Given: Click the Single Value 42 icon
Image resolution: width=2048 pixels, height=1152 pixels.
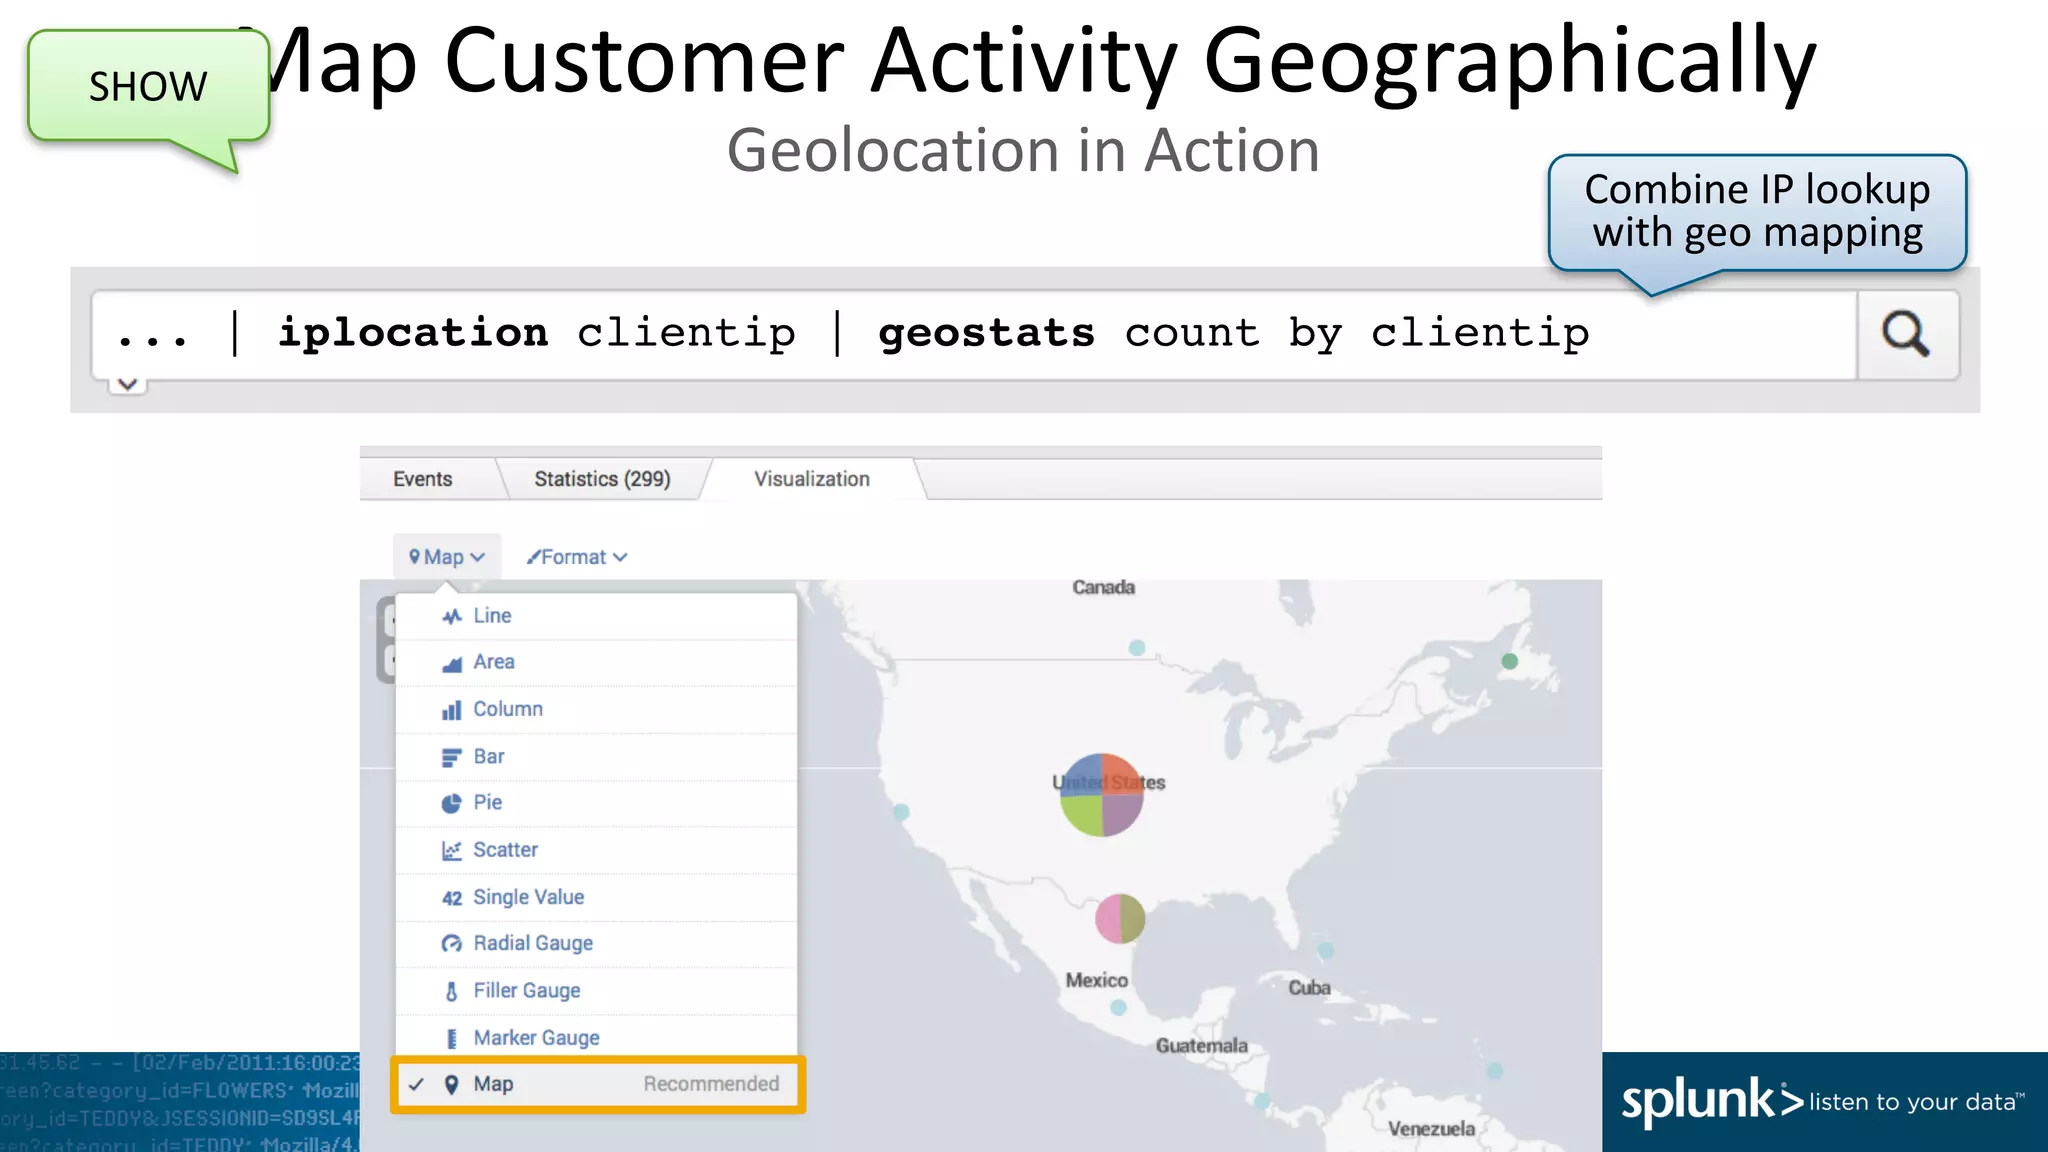Looking at the screenshot, I should coord(452,898).
